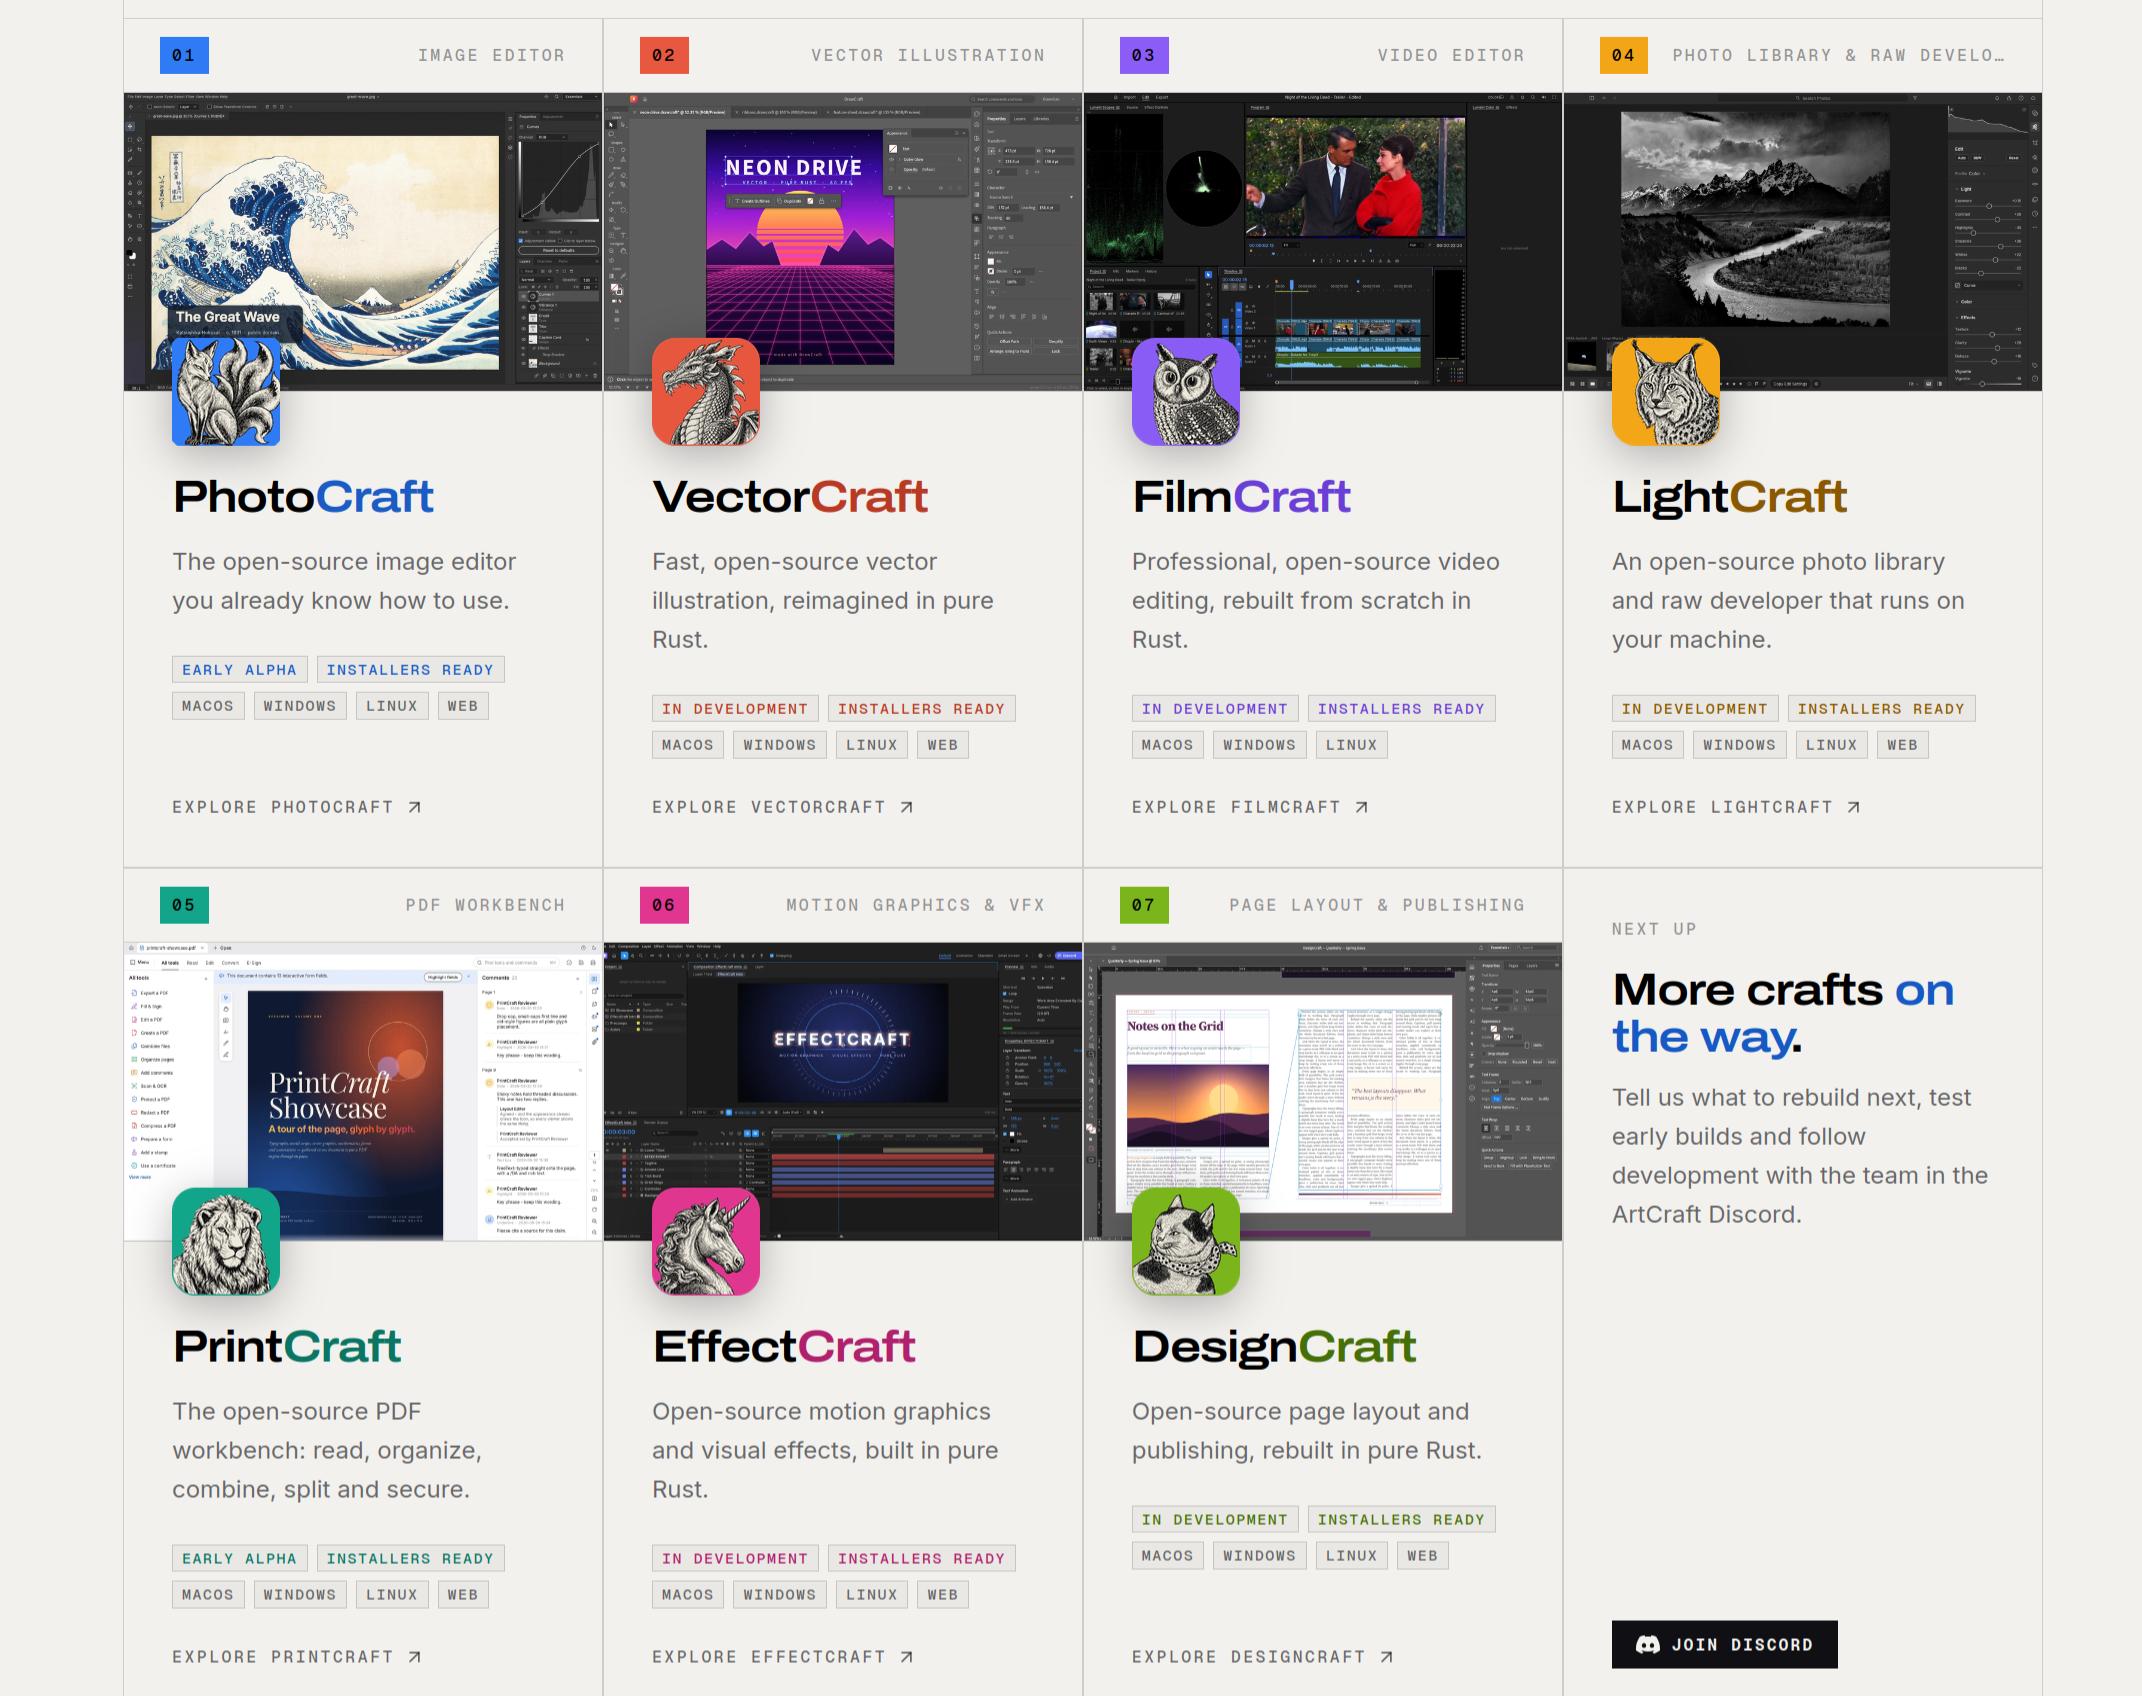
Task: Click the FilmCraft heading
Action: pyautogui.click(x=1241, y=497)
